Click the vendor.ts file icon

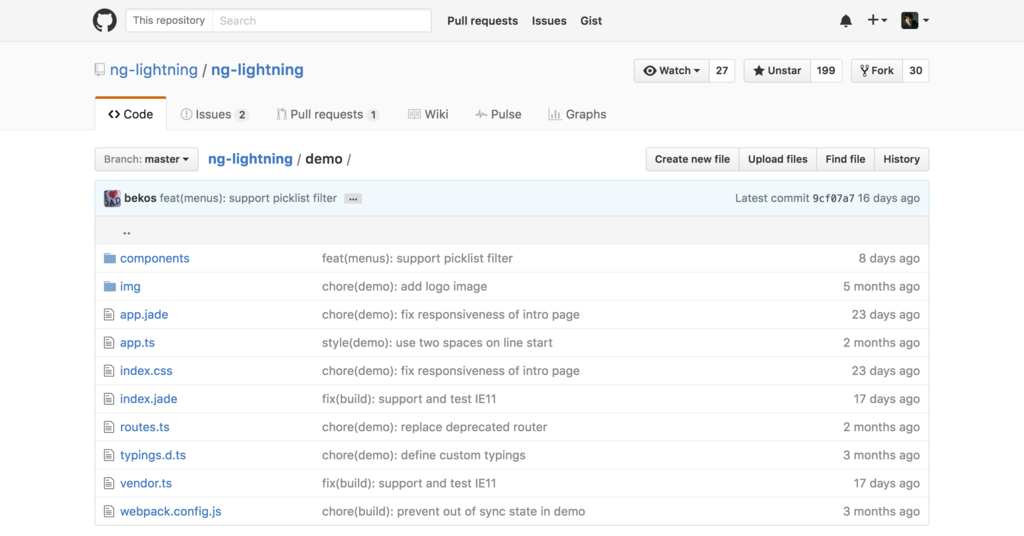tap(109, 483)
